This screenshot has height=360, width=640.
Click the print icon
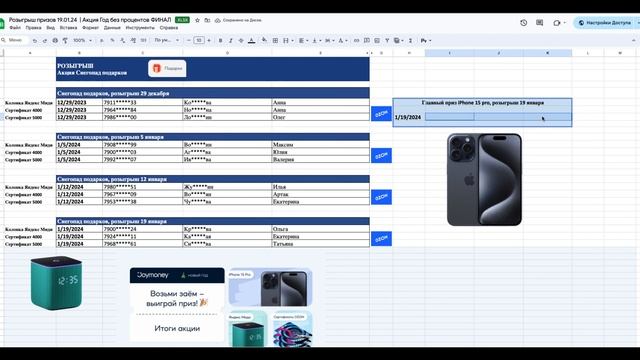click(x=55, y=40)
